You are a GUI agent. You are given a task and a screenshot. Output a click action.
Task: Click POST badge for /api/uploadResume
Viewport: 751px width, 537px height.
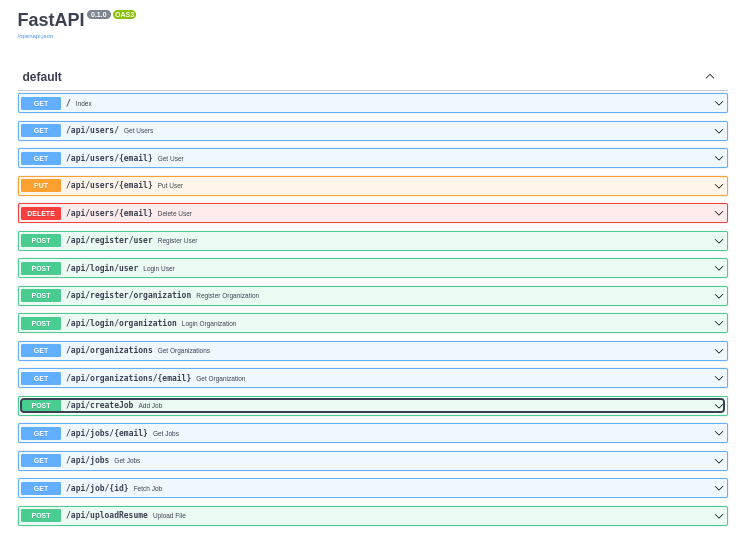click(x=41, y=516)
